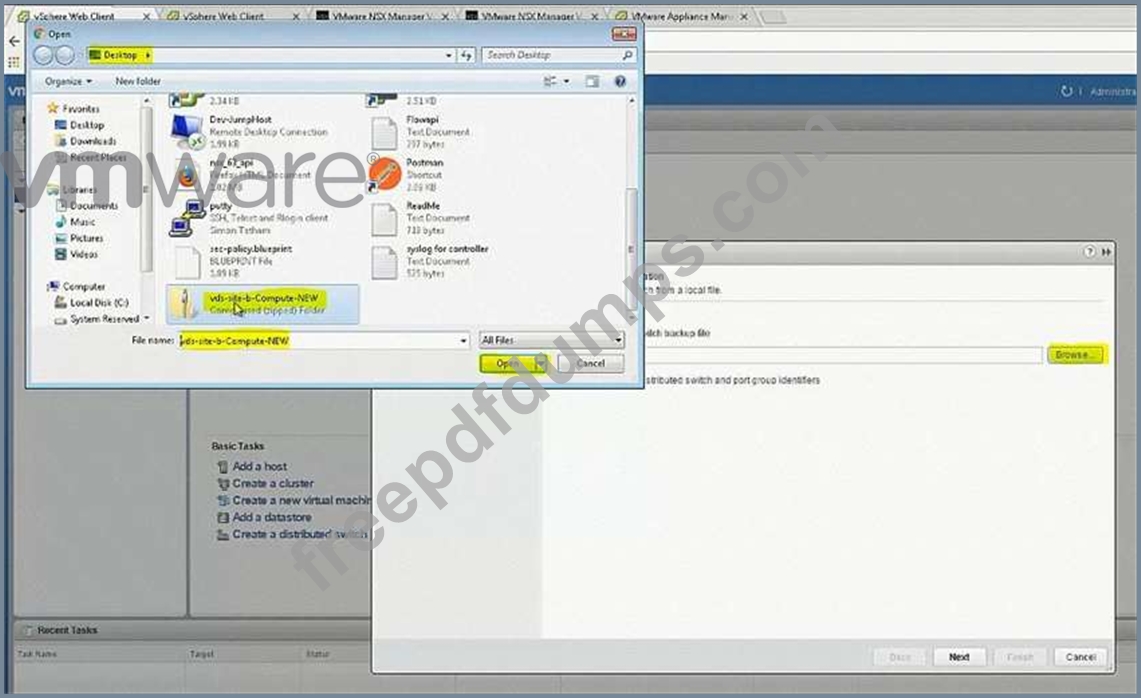
Task: Select Local Disk (C:) in navigation pane
Action: (99, 303)
